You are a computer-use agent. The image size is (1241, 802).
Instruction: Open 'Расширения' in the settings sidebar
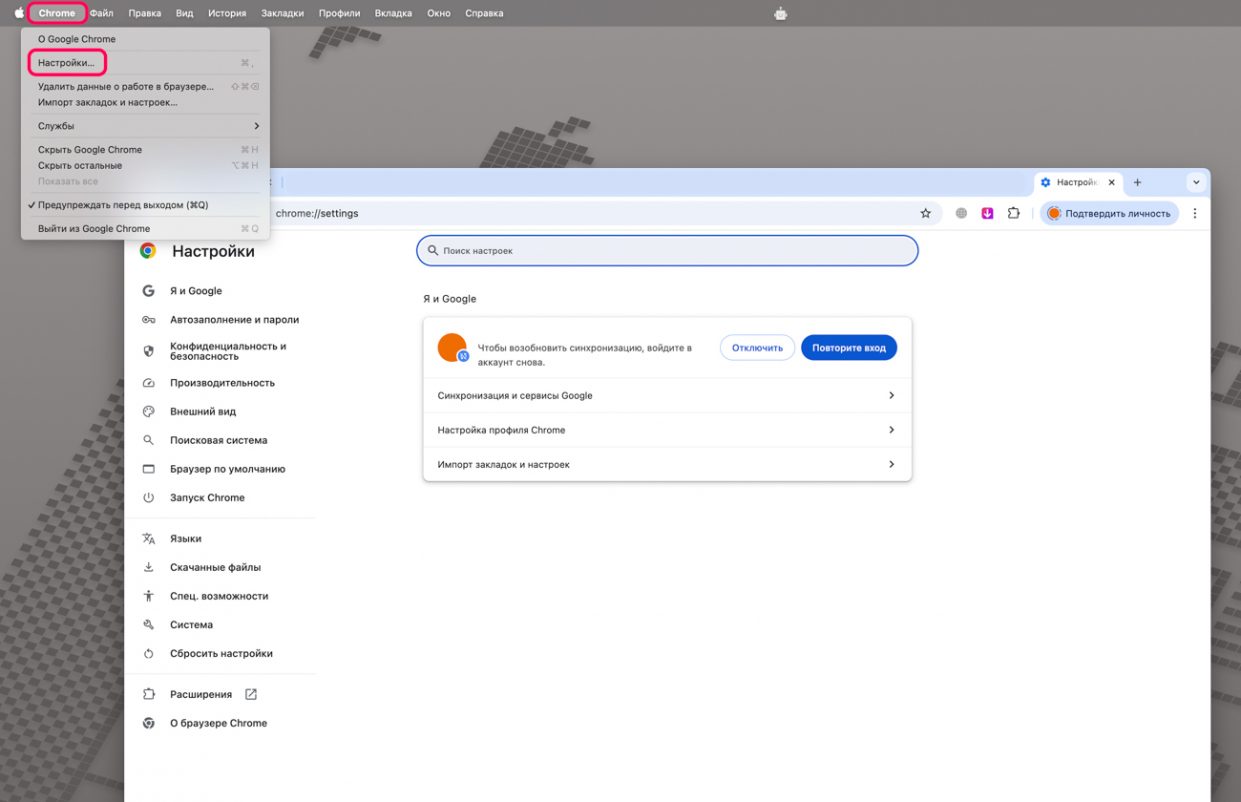[201, 694]
